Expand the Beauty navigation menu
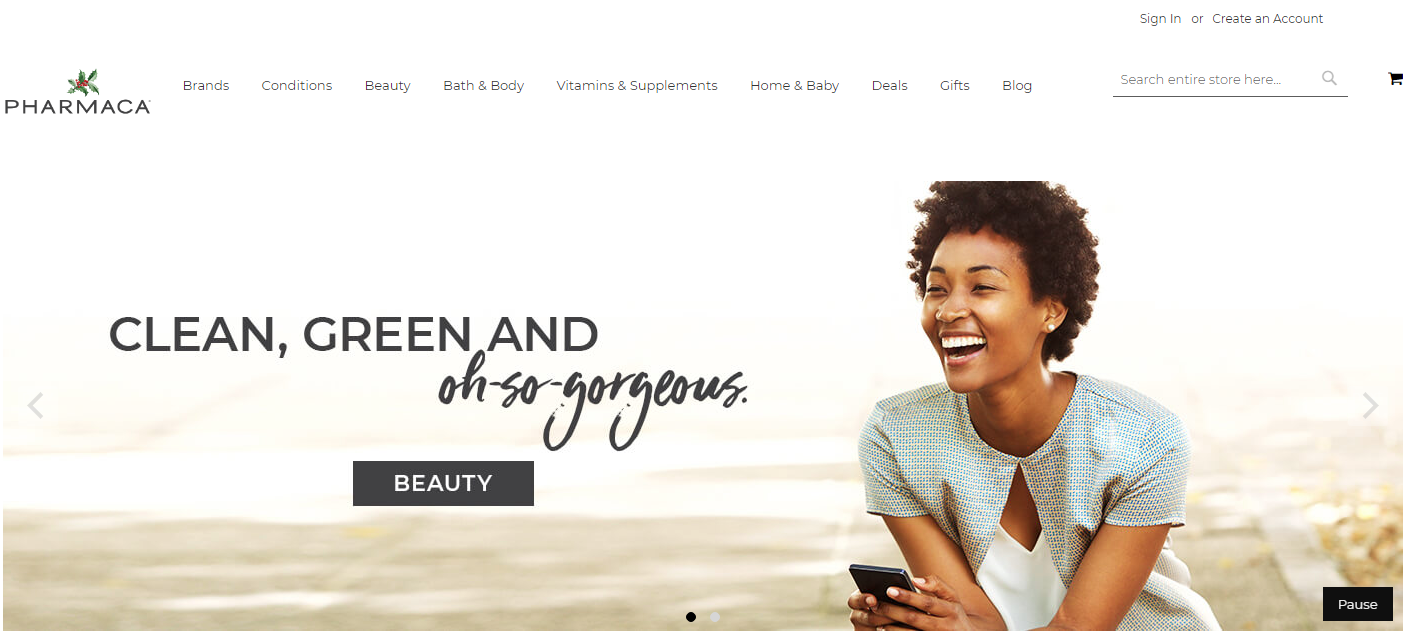This screenshot has width=1408, height=632. click(387, 86)
